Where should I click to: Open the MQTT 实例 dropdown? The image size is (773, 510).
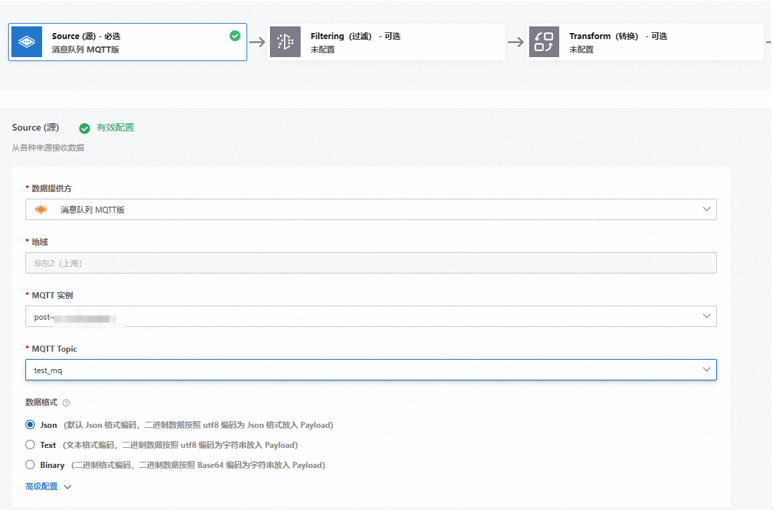[x=371, y=316]
